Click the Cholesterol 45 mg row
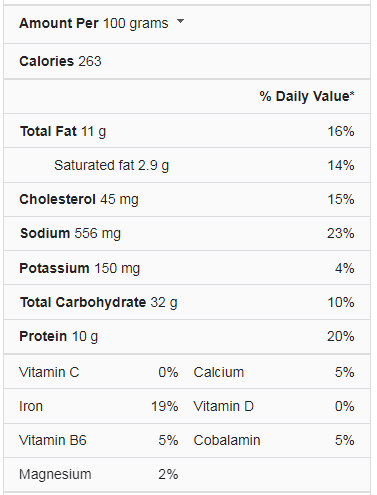The height and width of the screenshot is (495, 377). click(187, 199)
